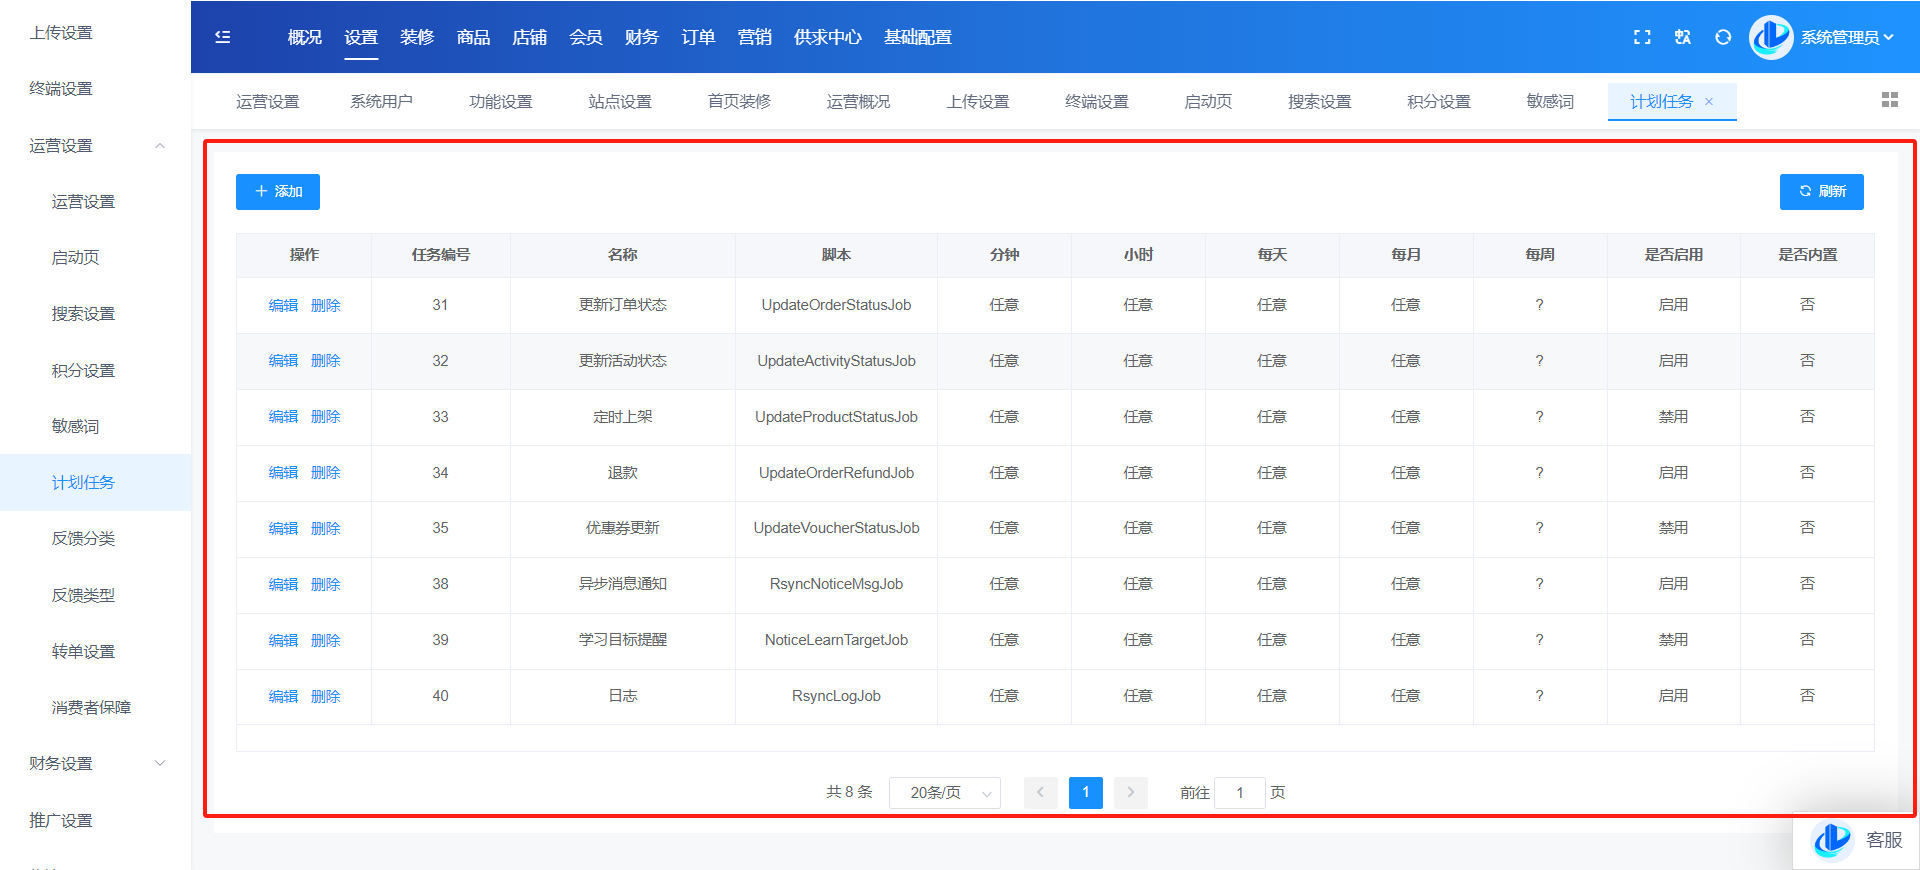Switch to the 敏感词 tab
The image size is (1920, 870).
click(1550, 102)
